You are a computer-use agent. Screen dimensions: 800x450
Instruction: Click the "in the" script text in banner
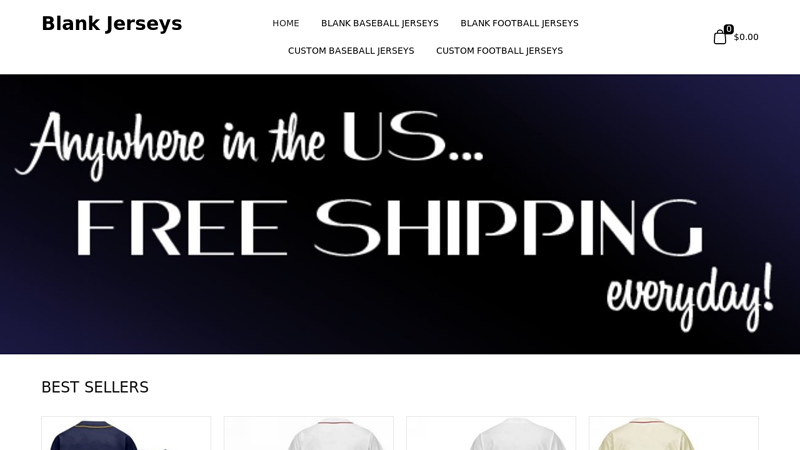pyautogui.click(x=273, y=142)
